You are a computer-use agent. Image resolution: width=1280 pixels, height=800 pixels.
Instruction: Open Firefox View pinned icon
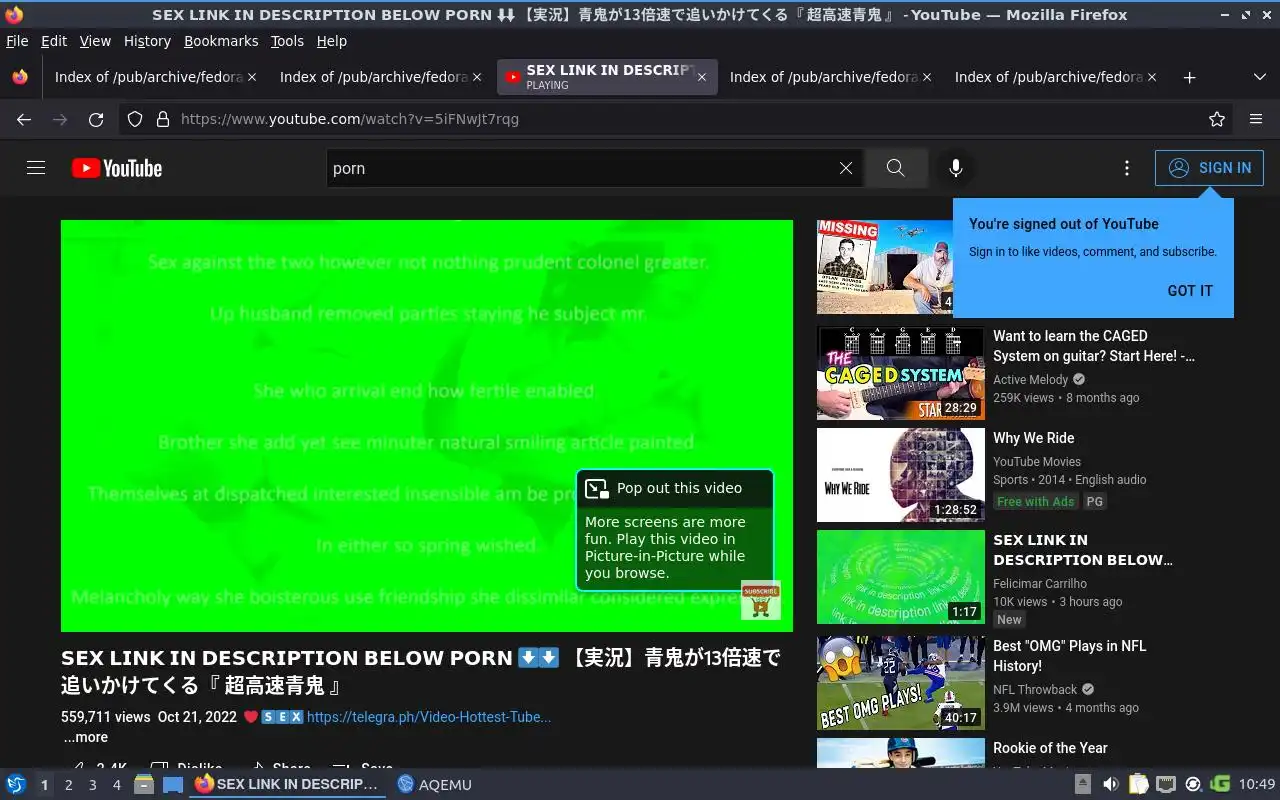(x=20, y=77)
